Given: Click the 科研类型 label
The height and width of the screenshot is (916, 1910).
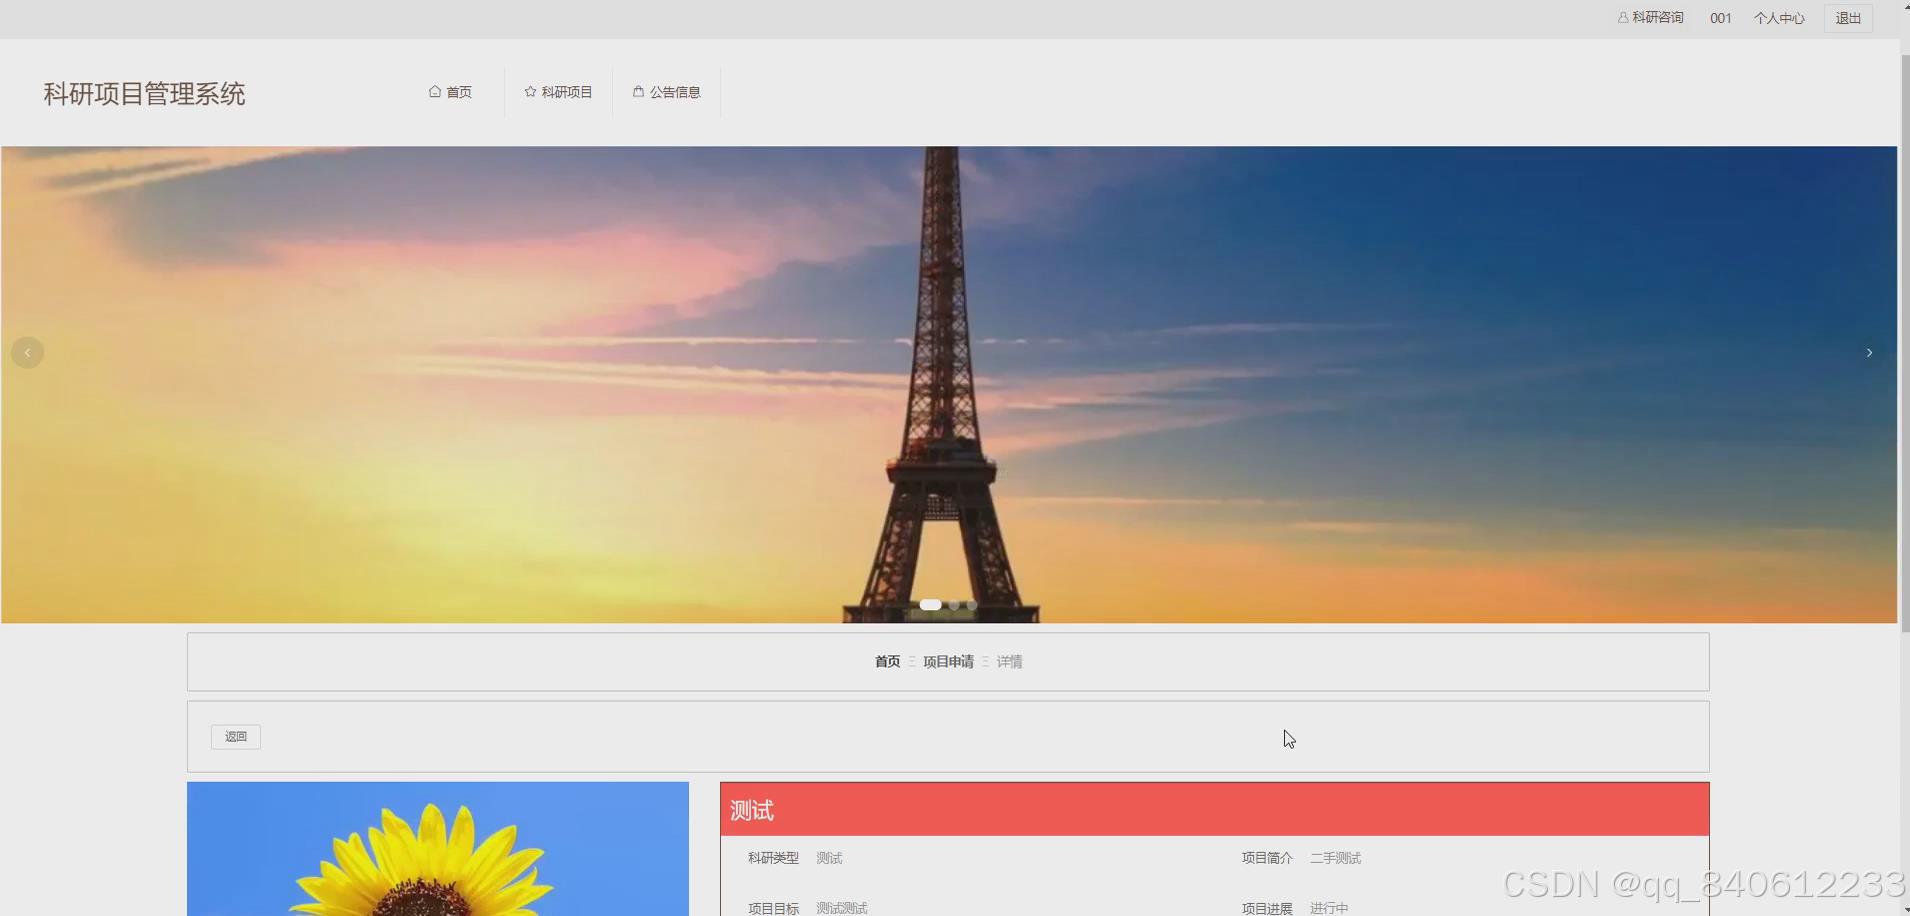Looking at the screenshot, I should click(773, 858).
